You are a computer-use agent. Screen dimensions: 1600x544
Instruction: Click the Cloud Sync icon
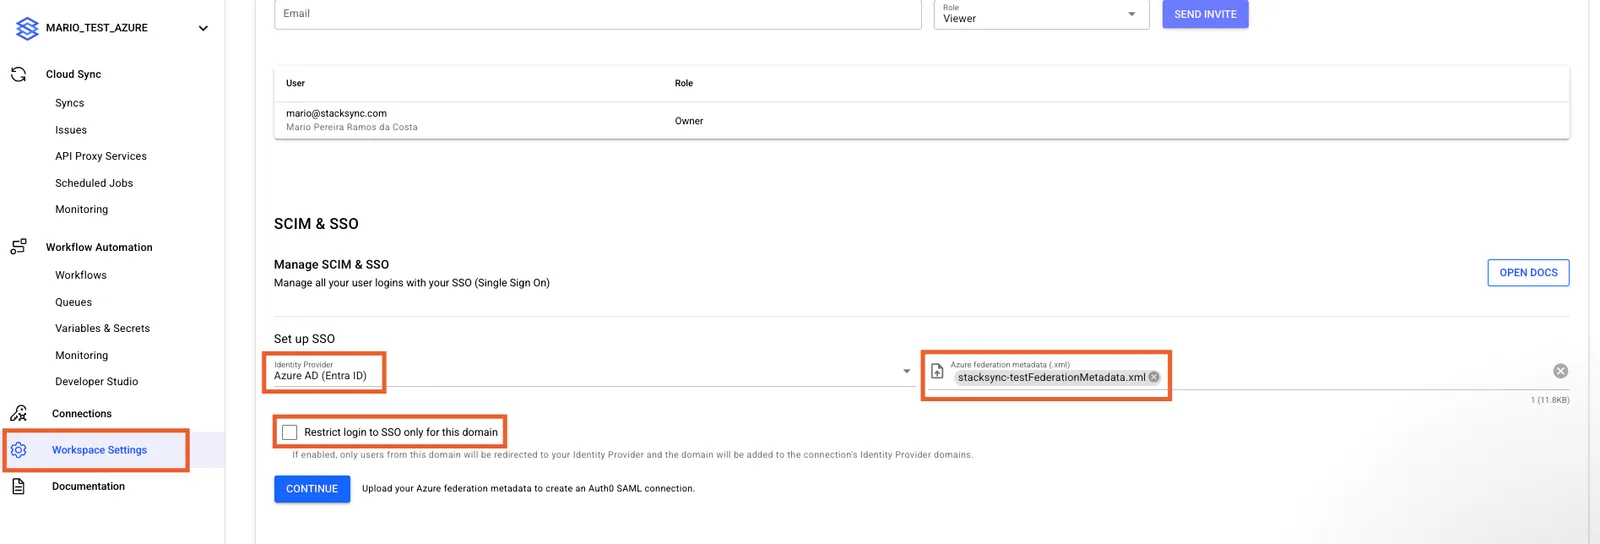[x=18, y=74]
